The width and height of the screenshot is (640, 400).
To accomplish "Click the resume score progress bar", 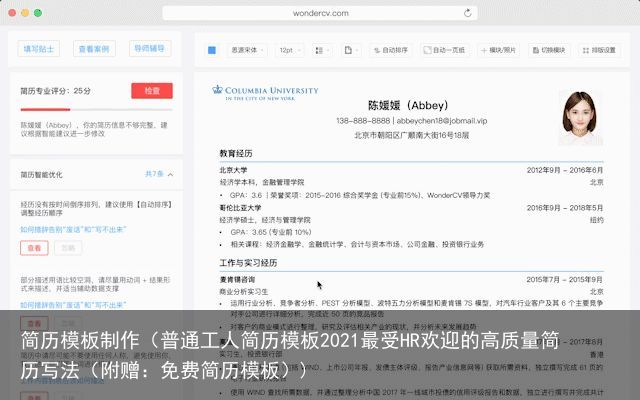I will click(96, 109).
